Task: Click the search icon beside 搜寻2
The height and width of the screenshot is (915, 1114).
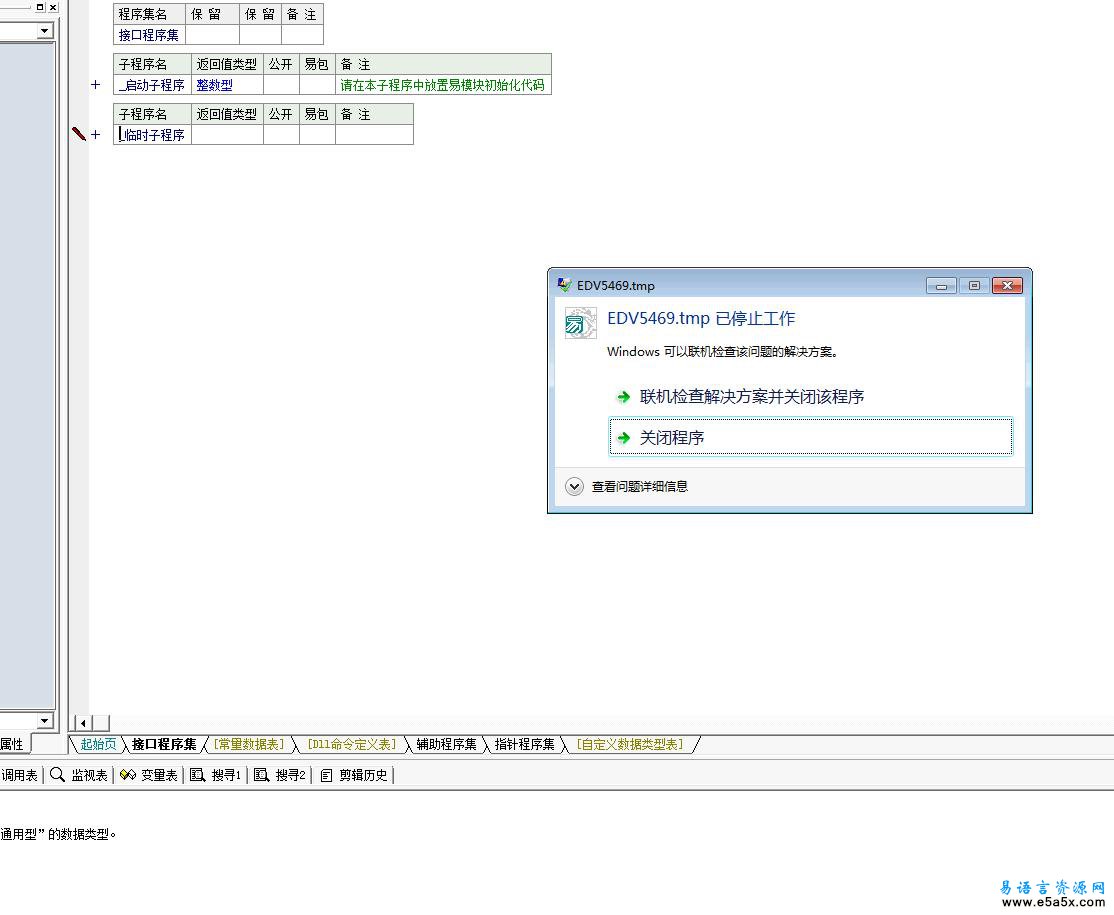Action: (261, 774)
